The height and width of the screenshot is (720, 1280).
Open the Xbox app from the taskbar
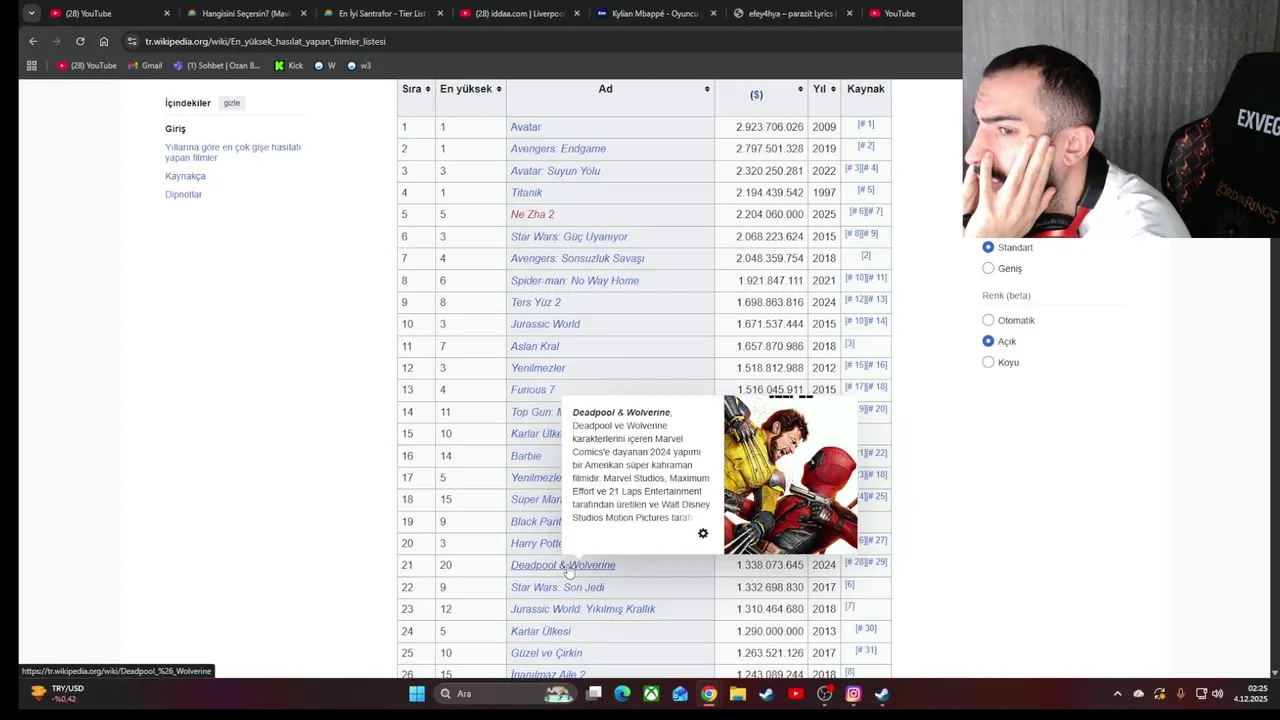(651, 694)
